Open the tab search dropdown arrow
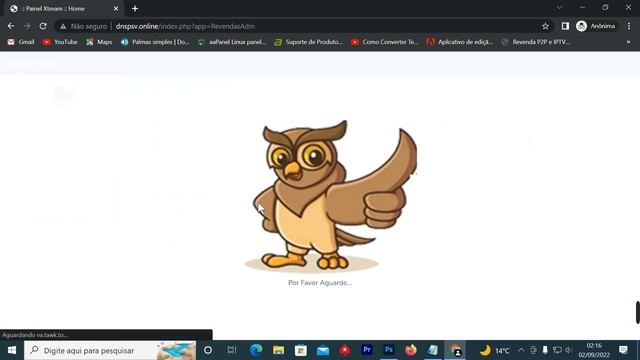Image resolution: width=640 pixels, height=360 pixels. pyautogui.click(x=560, y=8)
